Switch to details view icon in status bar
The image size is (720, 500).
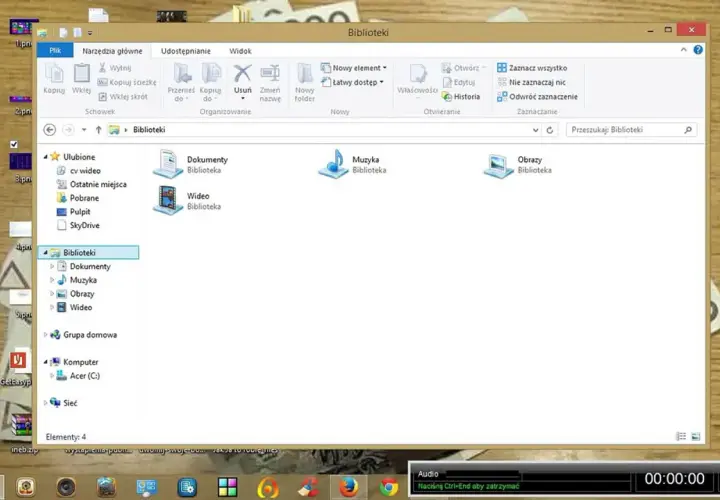click(681, 436)
